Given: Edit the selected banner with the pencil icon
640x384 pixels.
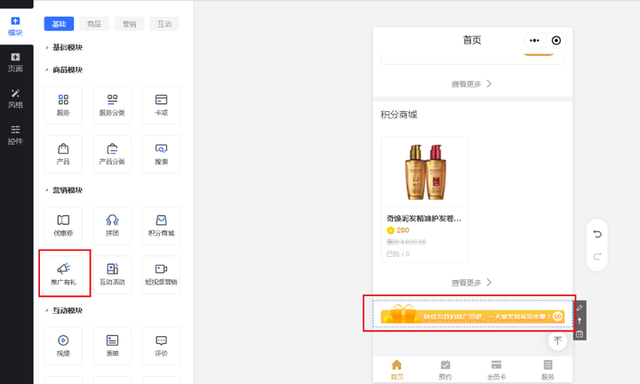Looking at the screenshot, I should click(580, 308).
